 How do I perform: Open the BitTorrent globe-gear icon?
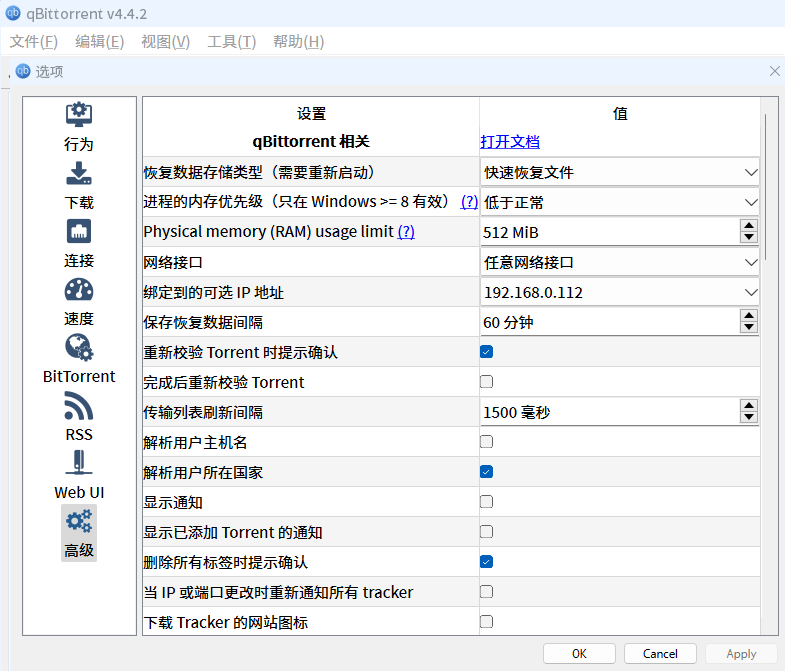tap(79, 348)
